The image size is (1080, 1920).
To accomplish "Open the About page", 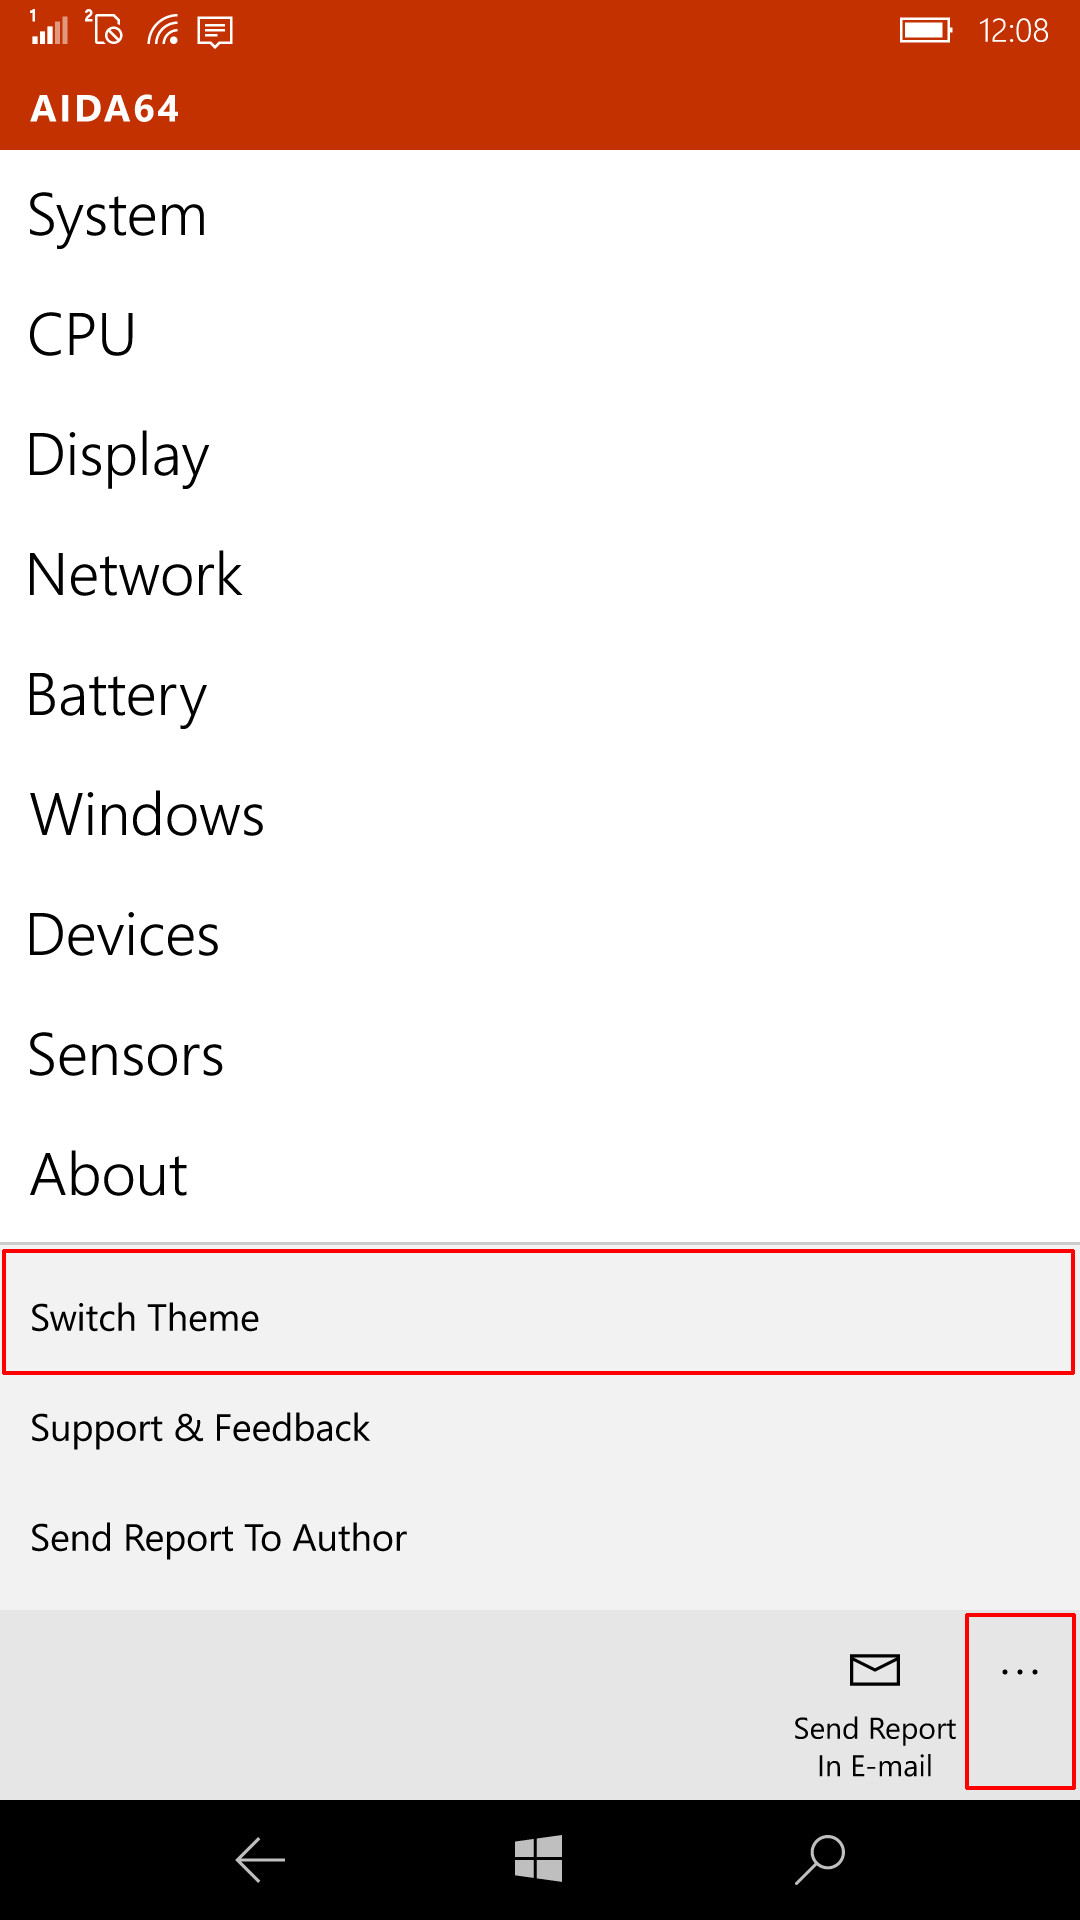I will (107, 1174).
